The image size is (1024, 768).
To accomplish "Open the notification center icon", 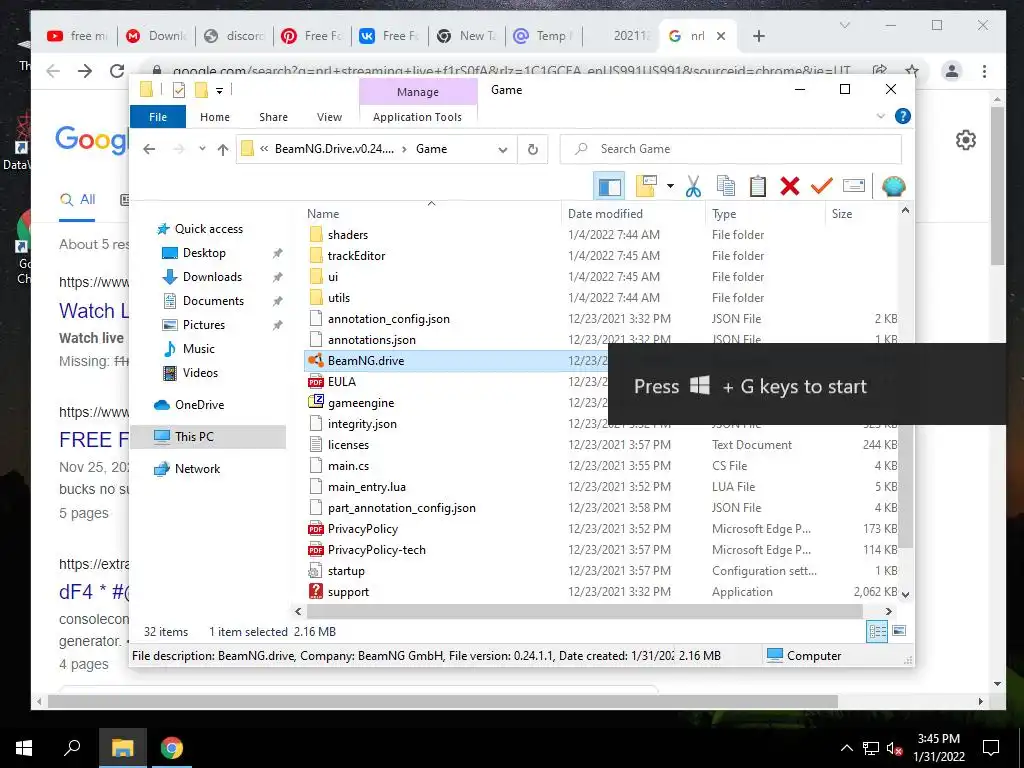I will tap(991, 748).
